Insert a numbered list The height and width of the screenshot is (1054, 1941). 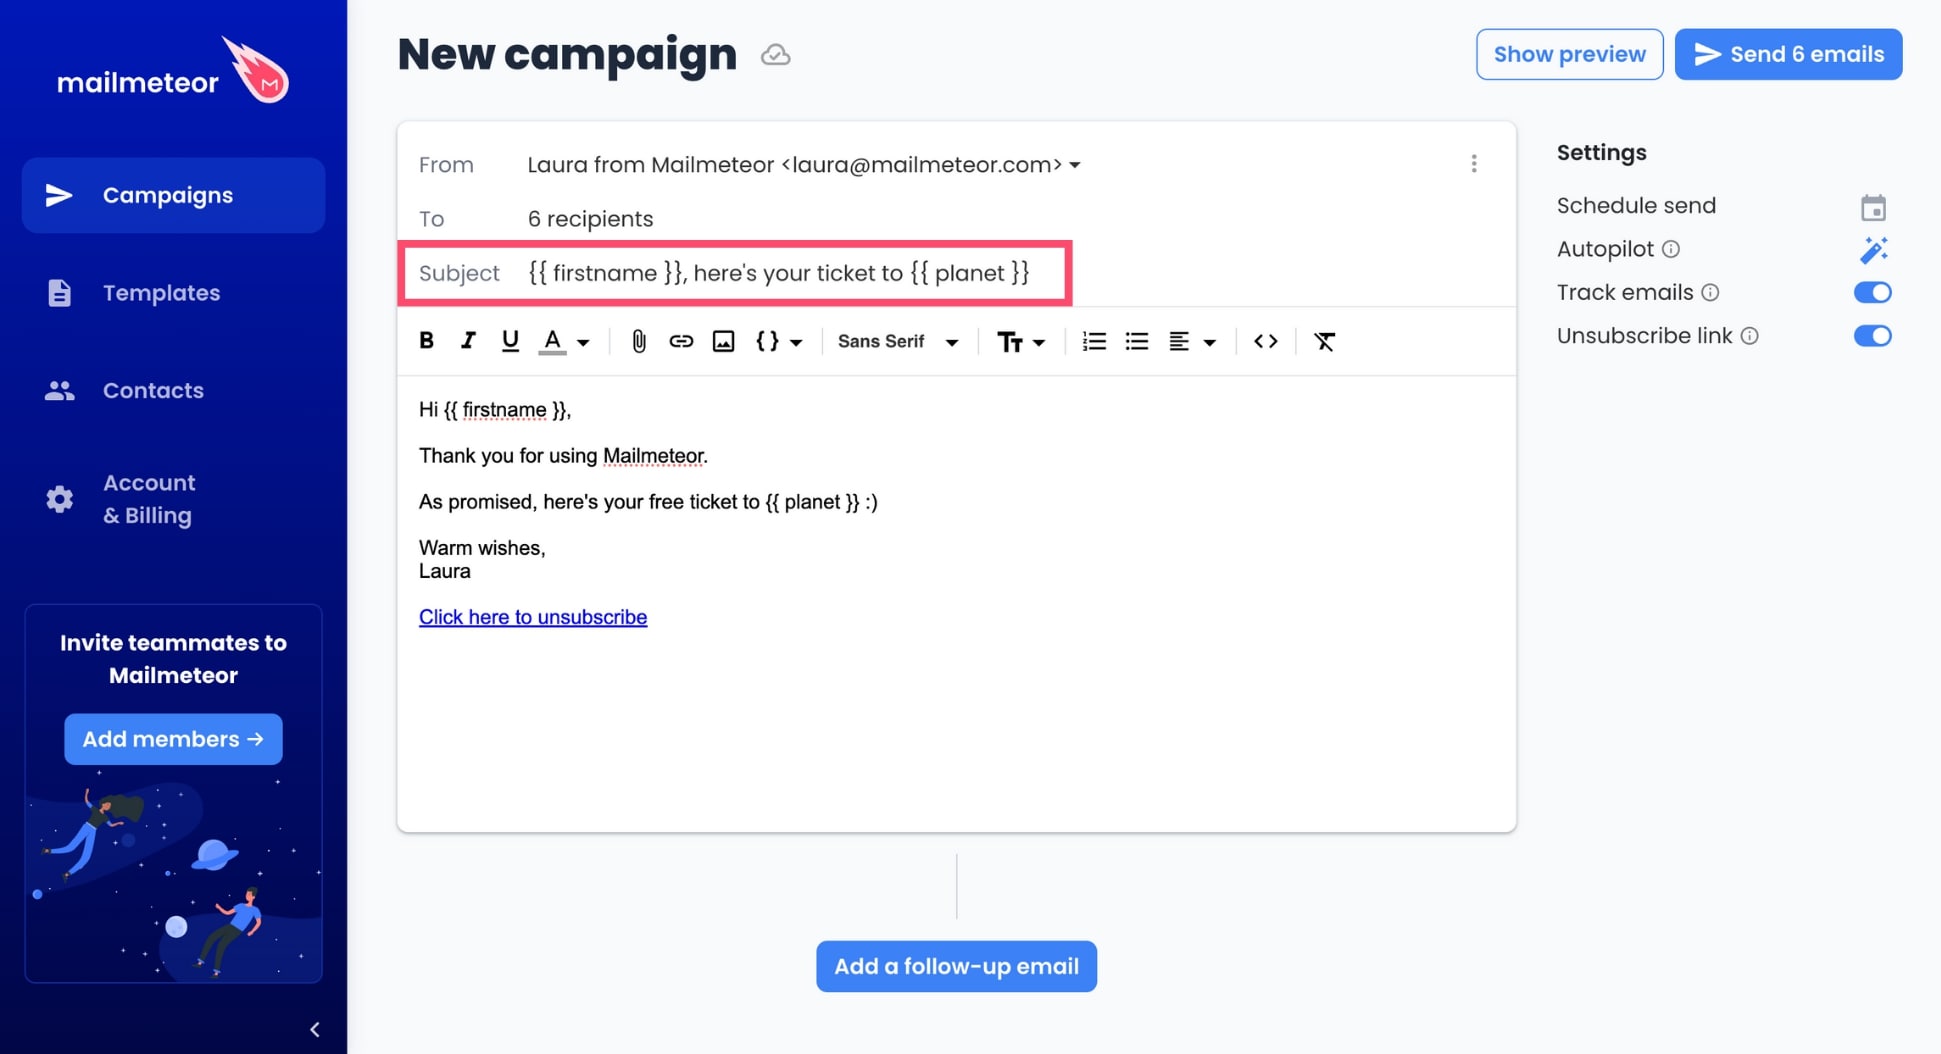[x=1094, y=341]
